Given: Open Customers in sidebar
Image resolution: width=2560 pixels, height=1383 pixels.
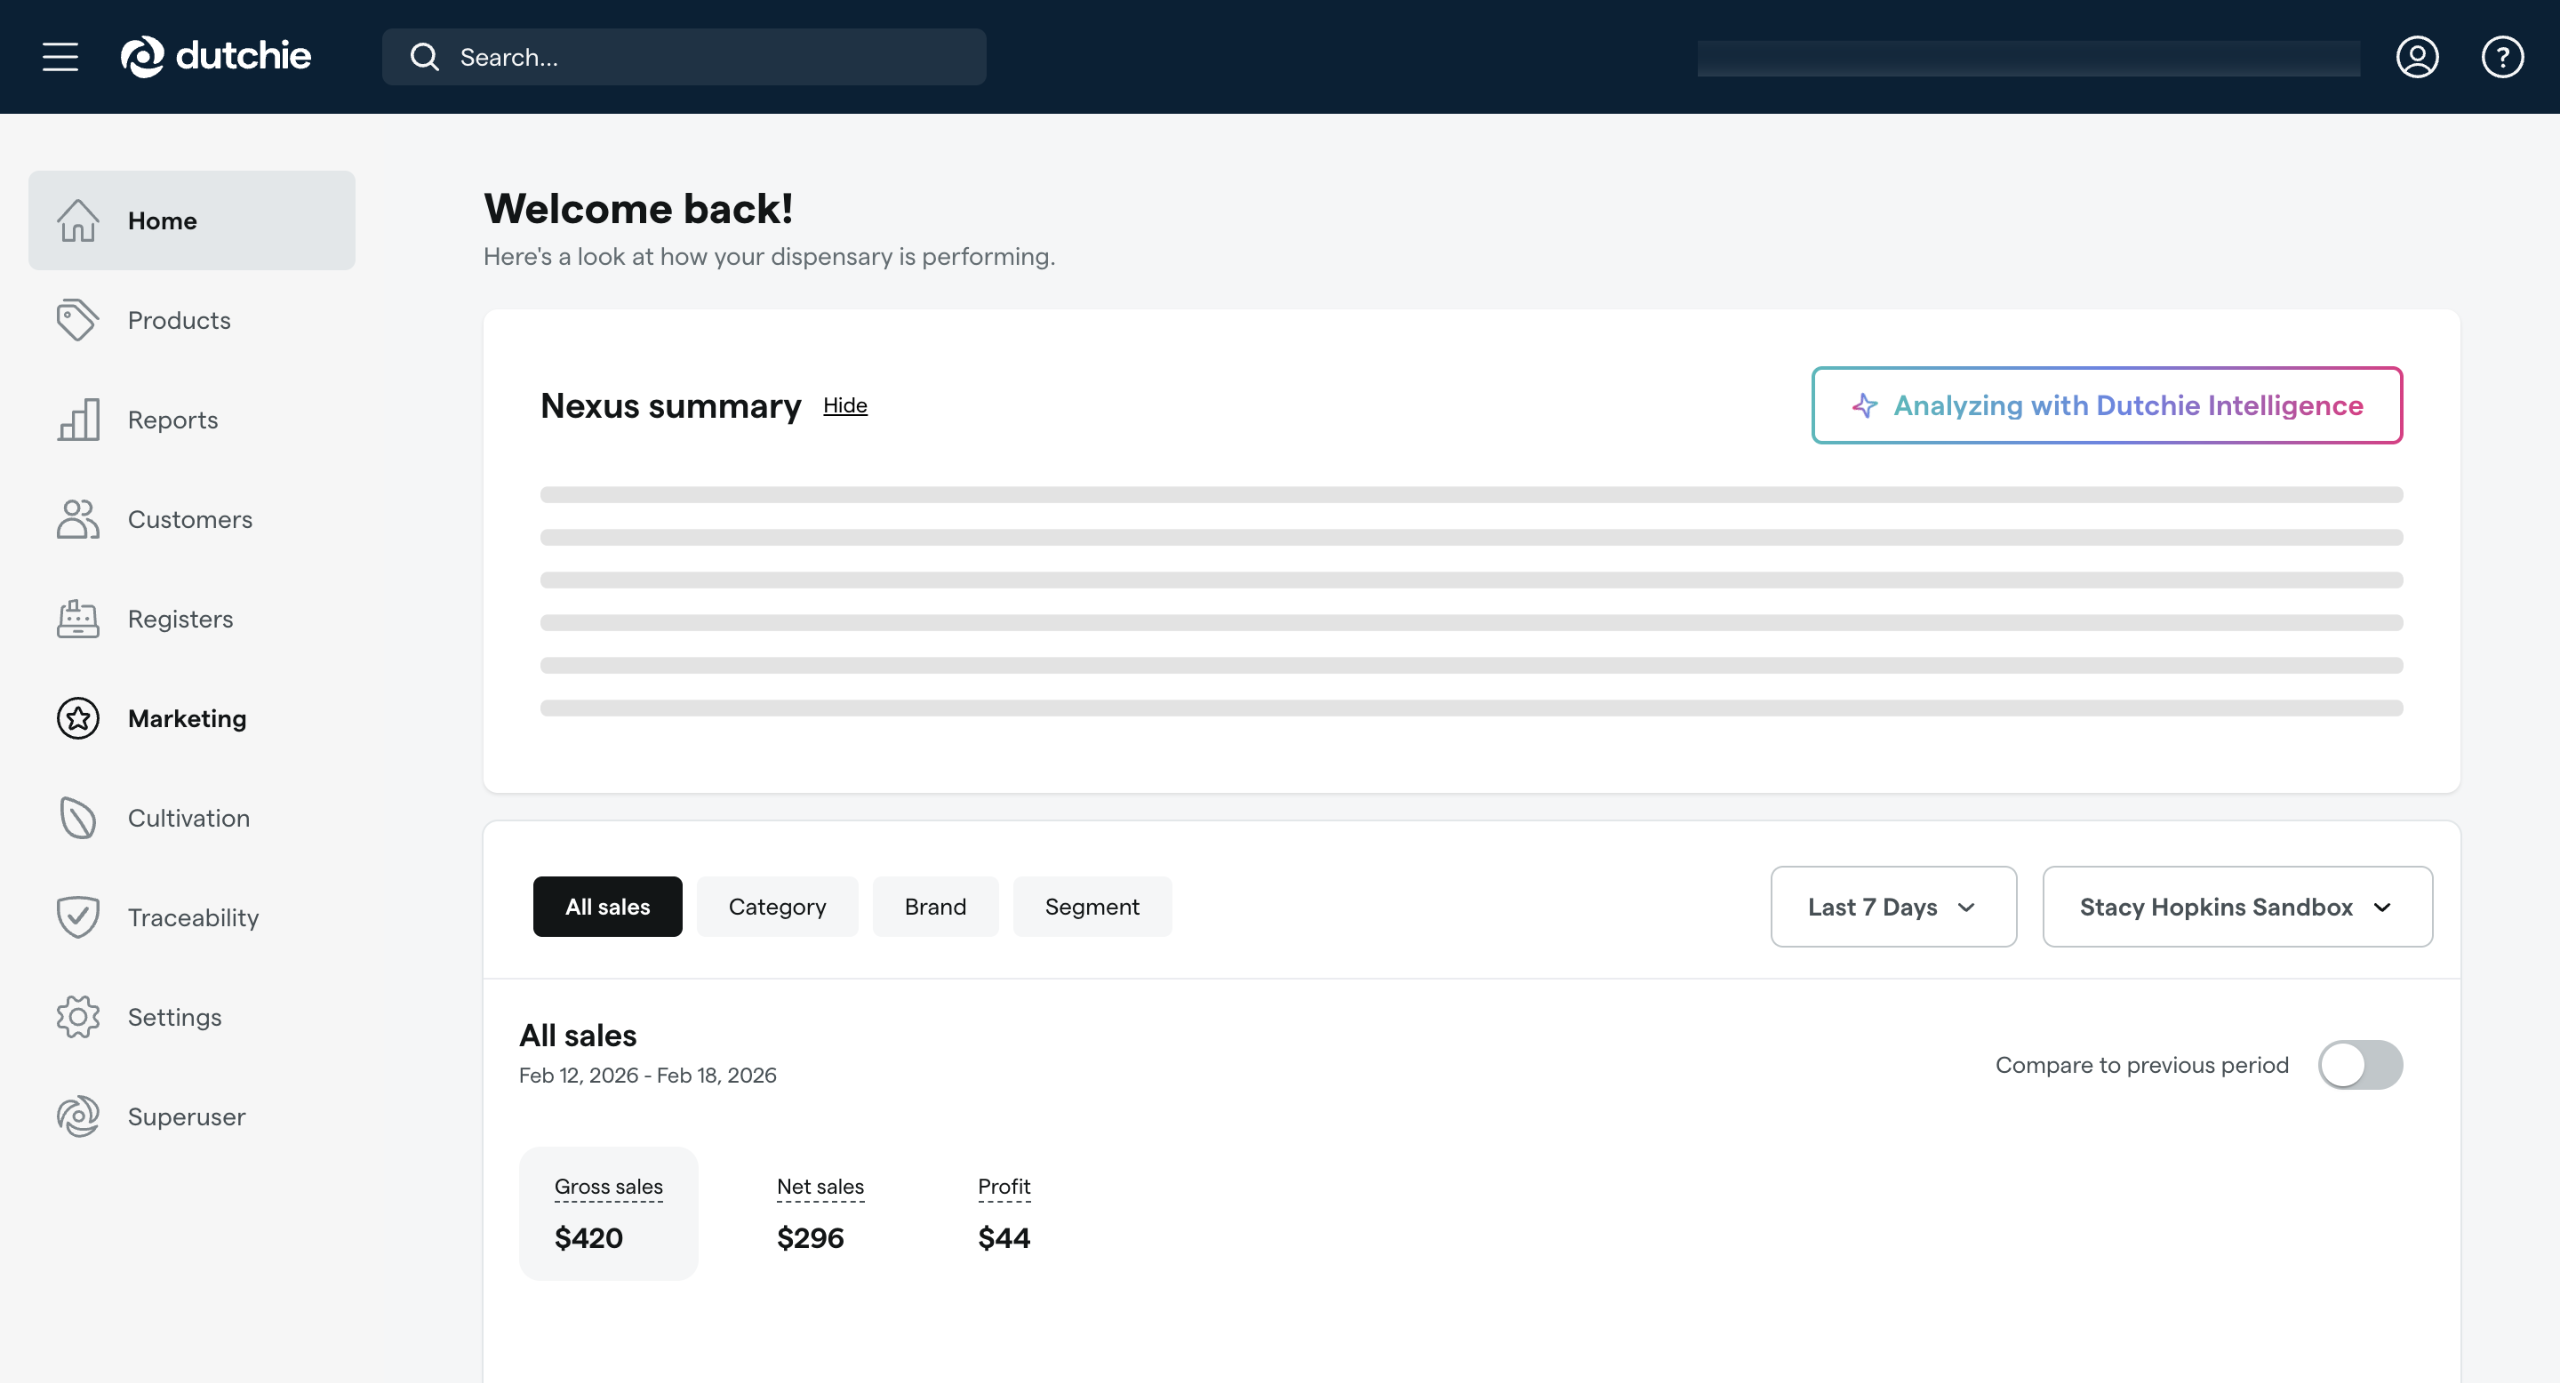Looking at the screenshot, I should pyautogui.click(x=192, y=519).
